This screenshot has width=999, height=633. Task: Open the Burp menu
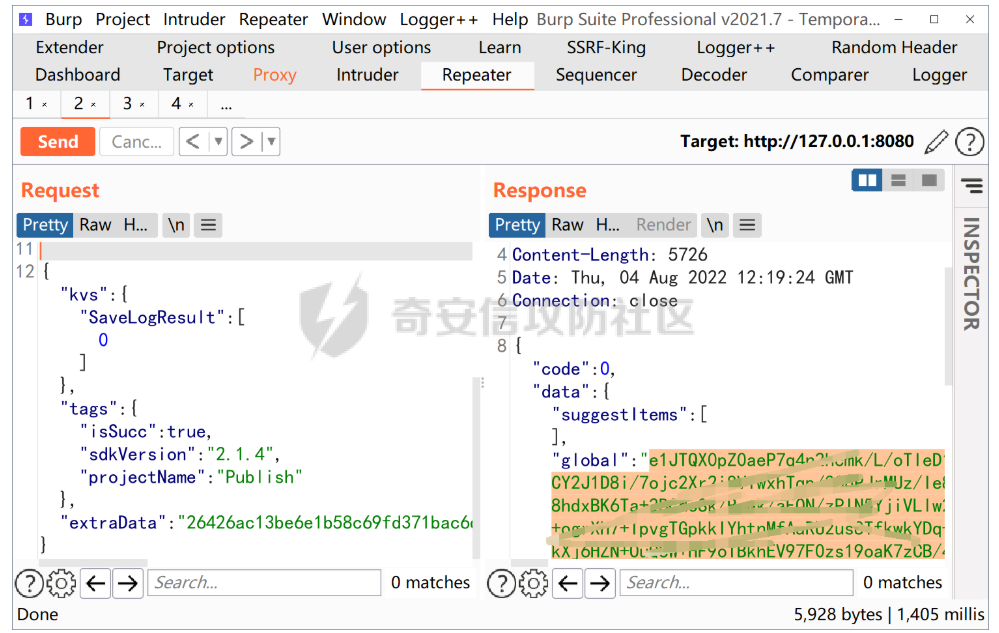[64, 20]
